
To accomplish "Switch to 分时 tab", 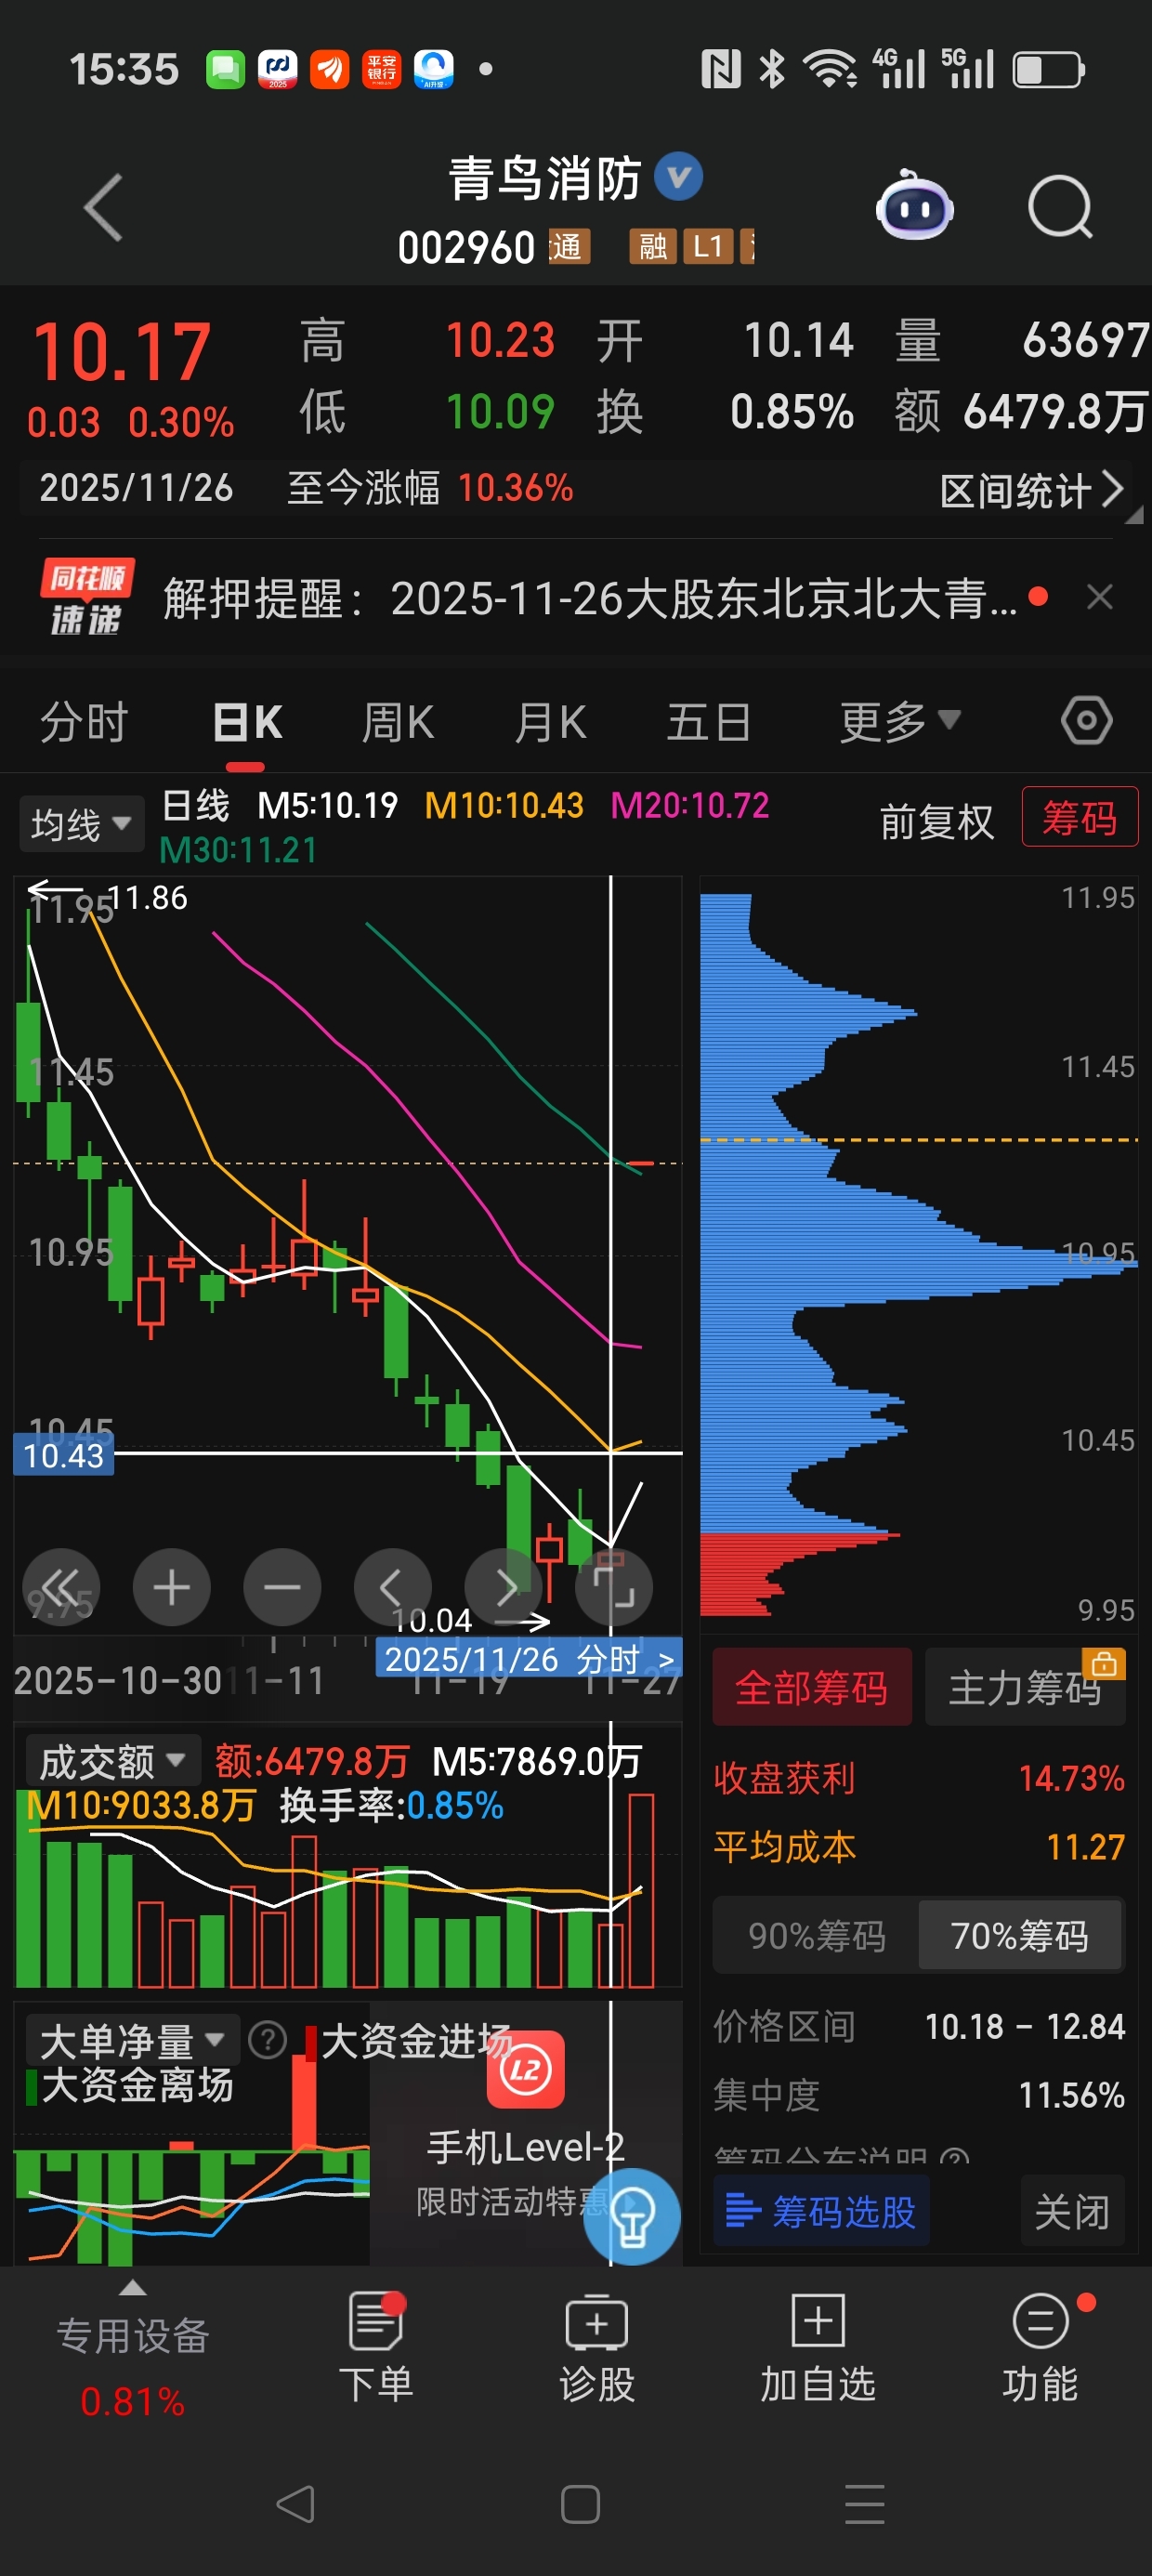I will tap(84, 721).
